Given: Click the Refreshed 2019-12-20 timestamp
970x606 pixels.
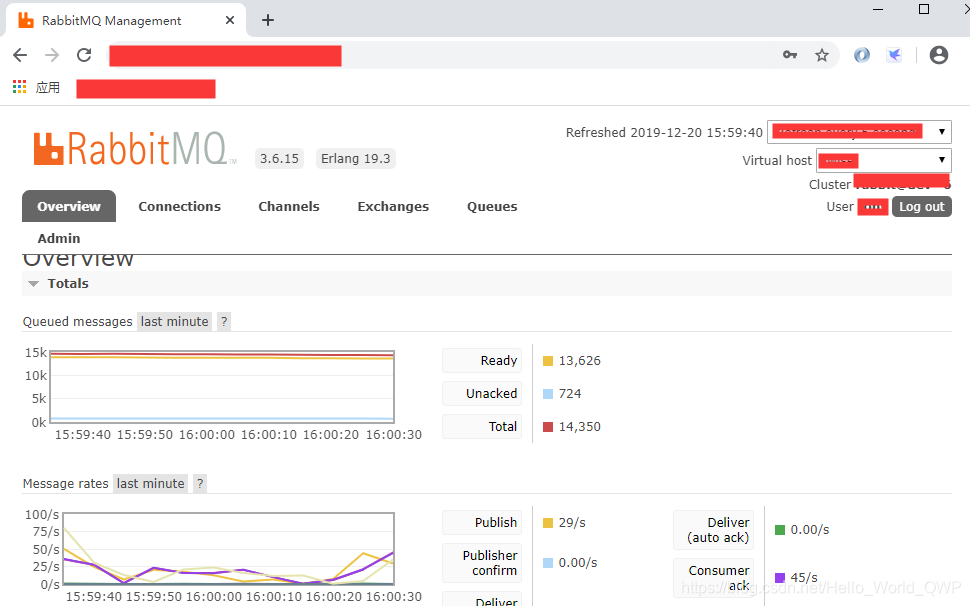Looking at the screenshot, I should [x=664, y=132].
